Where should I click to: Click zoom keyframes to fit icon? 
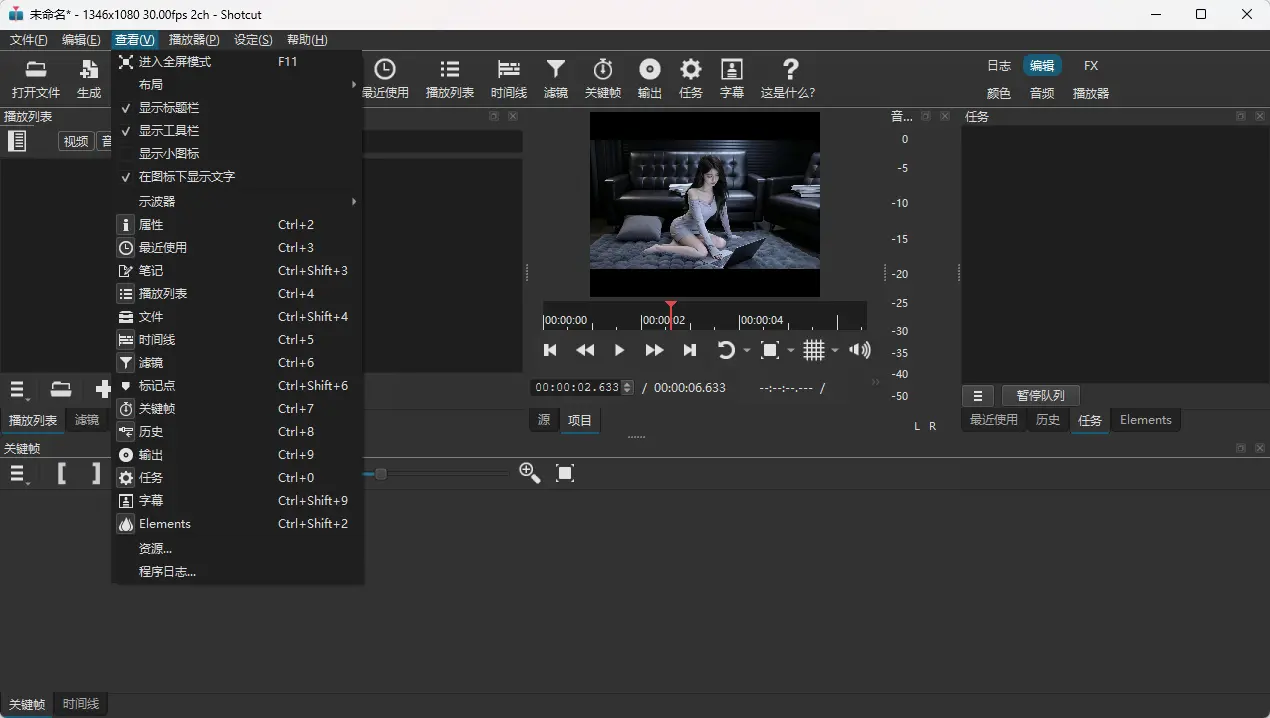tap(565, 473)
